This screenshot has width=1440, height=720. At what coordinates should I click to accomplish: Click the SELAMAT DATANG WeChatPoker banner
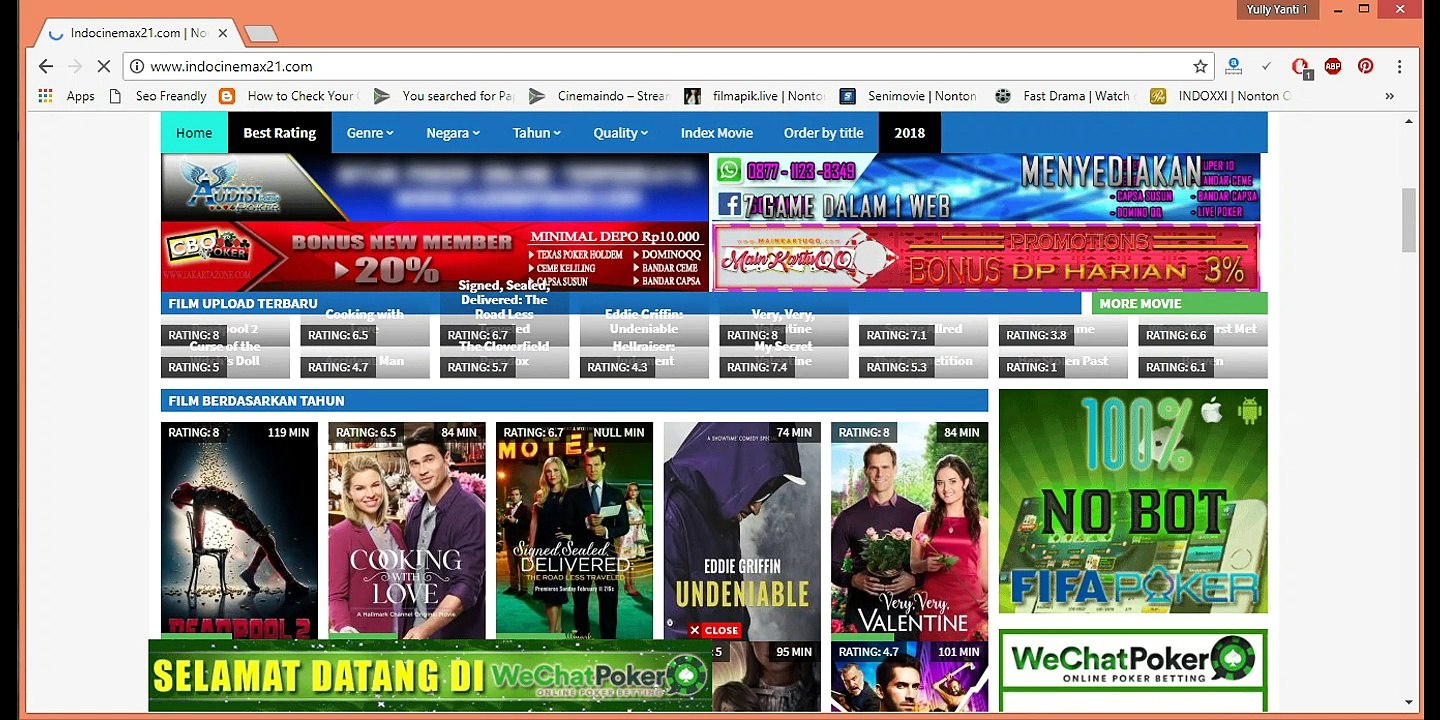point(430,675)
